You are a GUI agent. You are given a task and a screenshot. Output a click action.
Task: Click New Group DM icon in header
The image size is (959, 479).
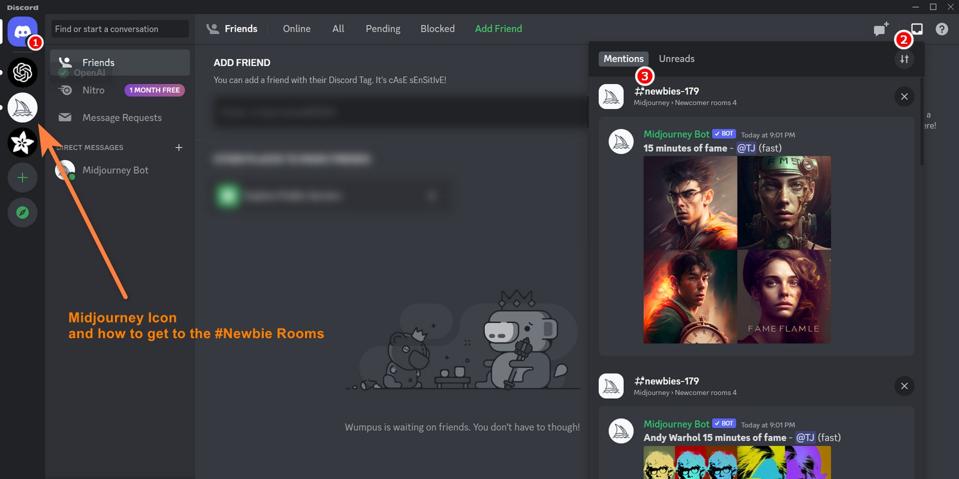click(x=881, y=29)
